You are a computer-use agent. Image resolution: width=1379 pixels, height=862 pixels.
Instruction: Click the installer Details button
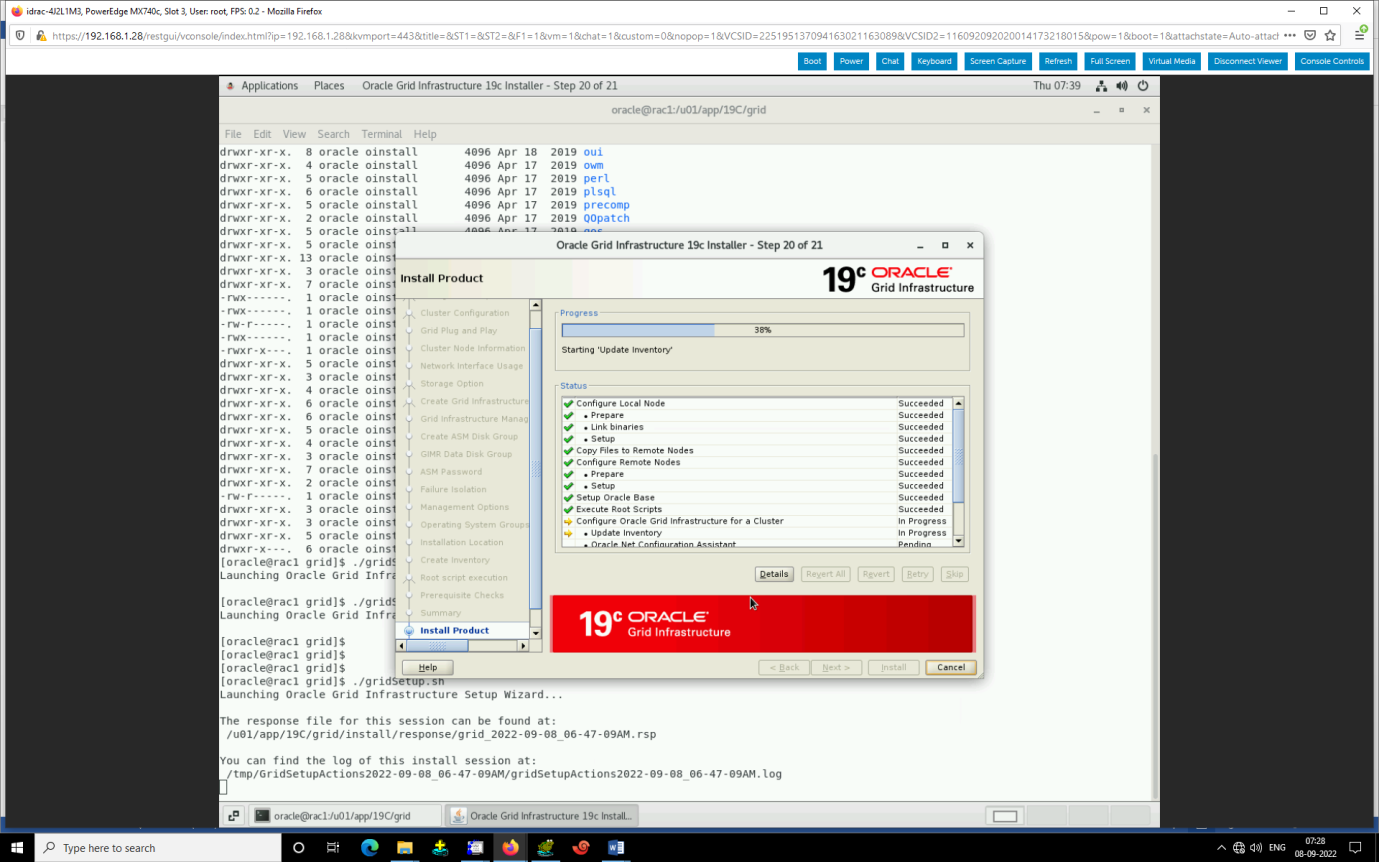774,574
